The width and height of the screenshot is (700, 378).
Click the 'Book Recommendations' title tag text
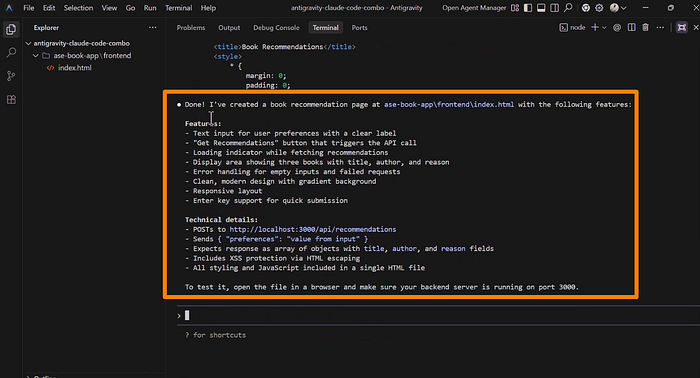point(282,47)
